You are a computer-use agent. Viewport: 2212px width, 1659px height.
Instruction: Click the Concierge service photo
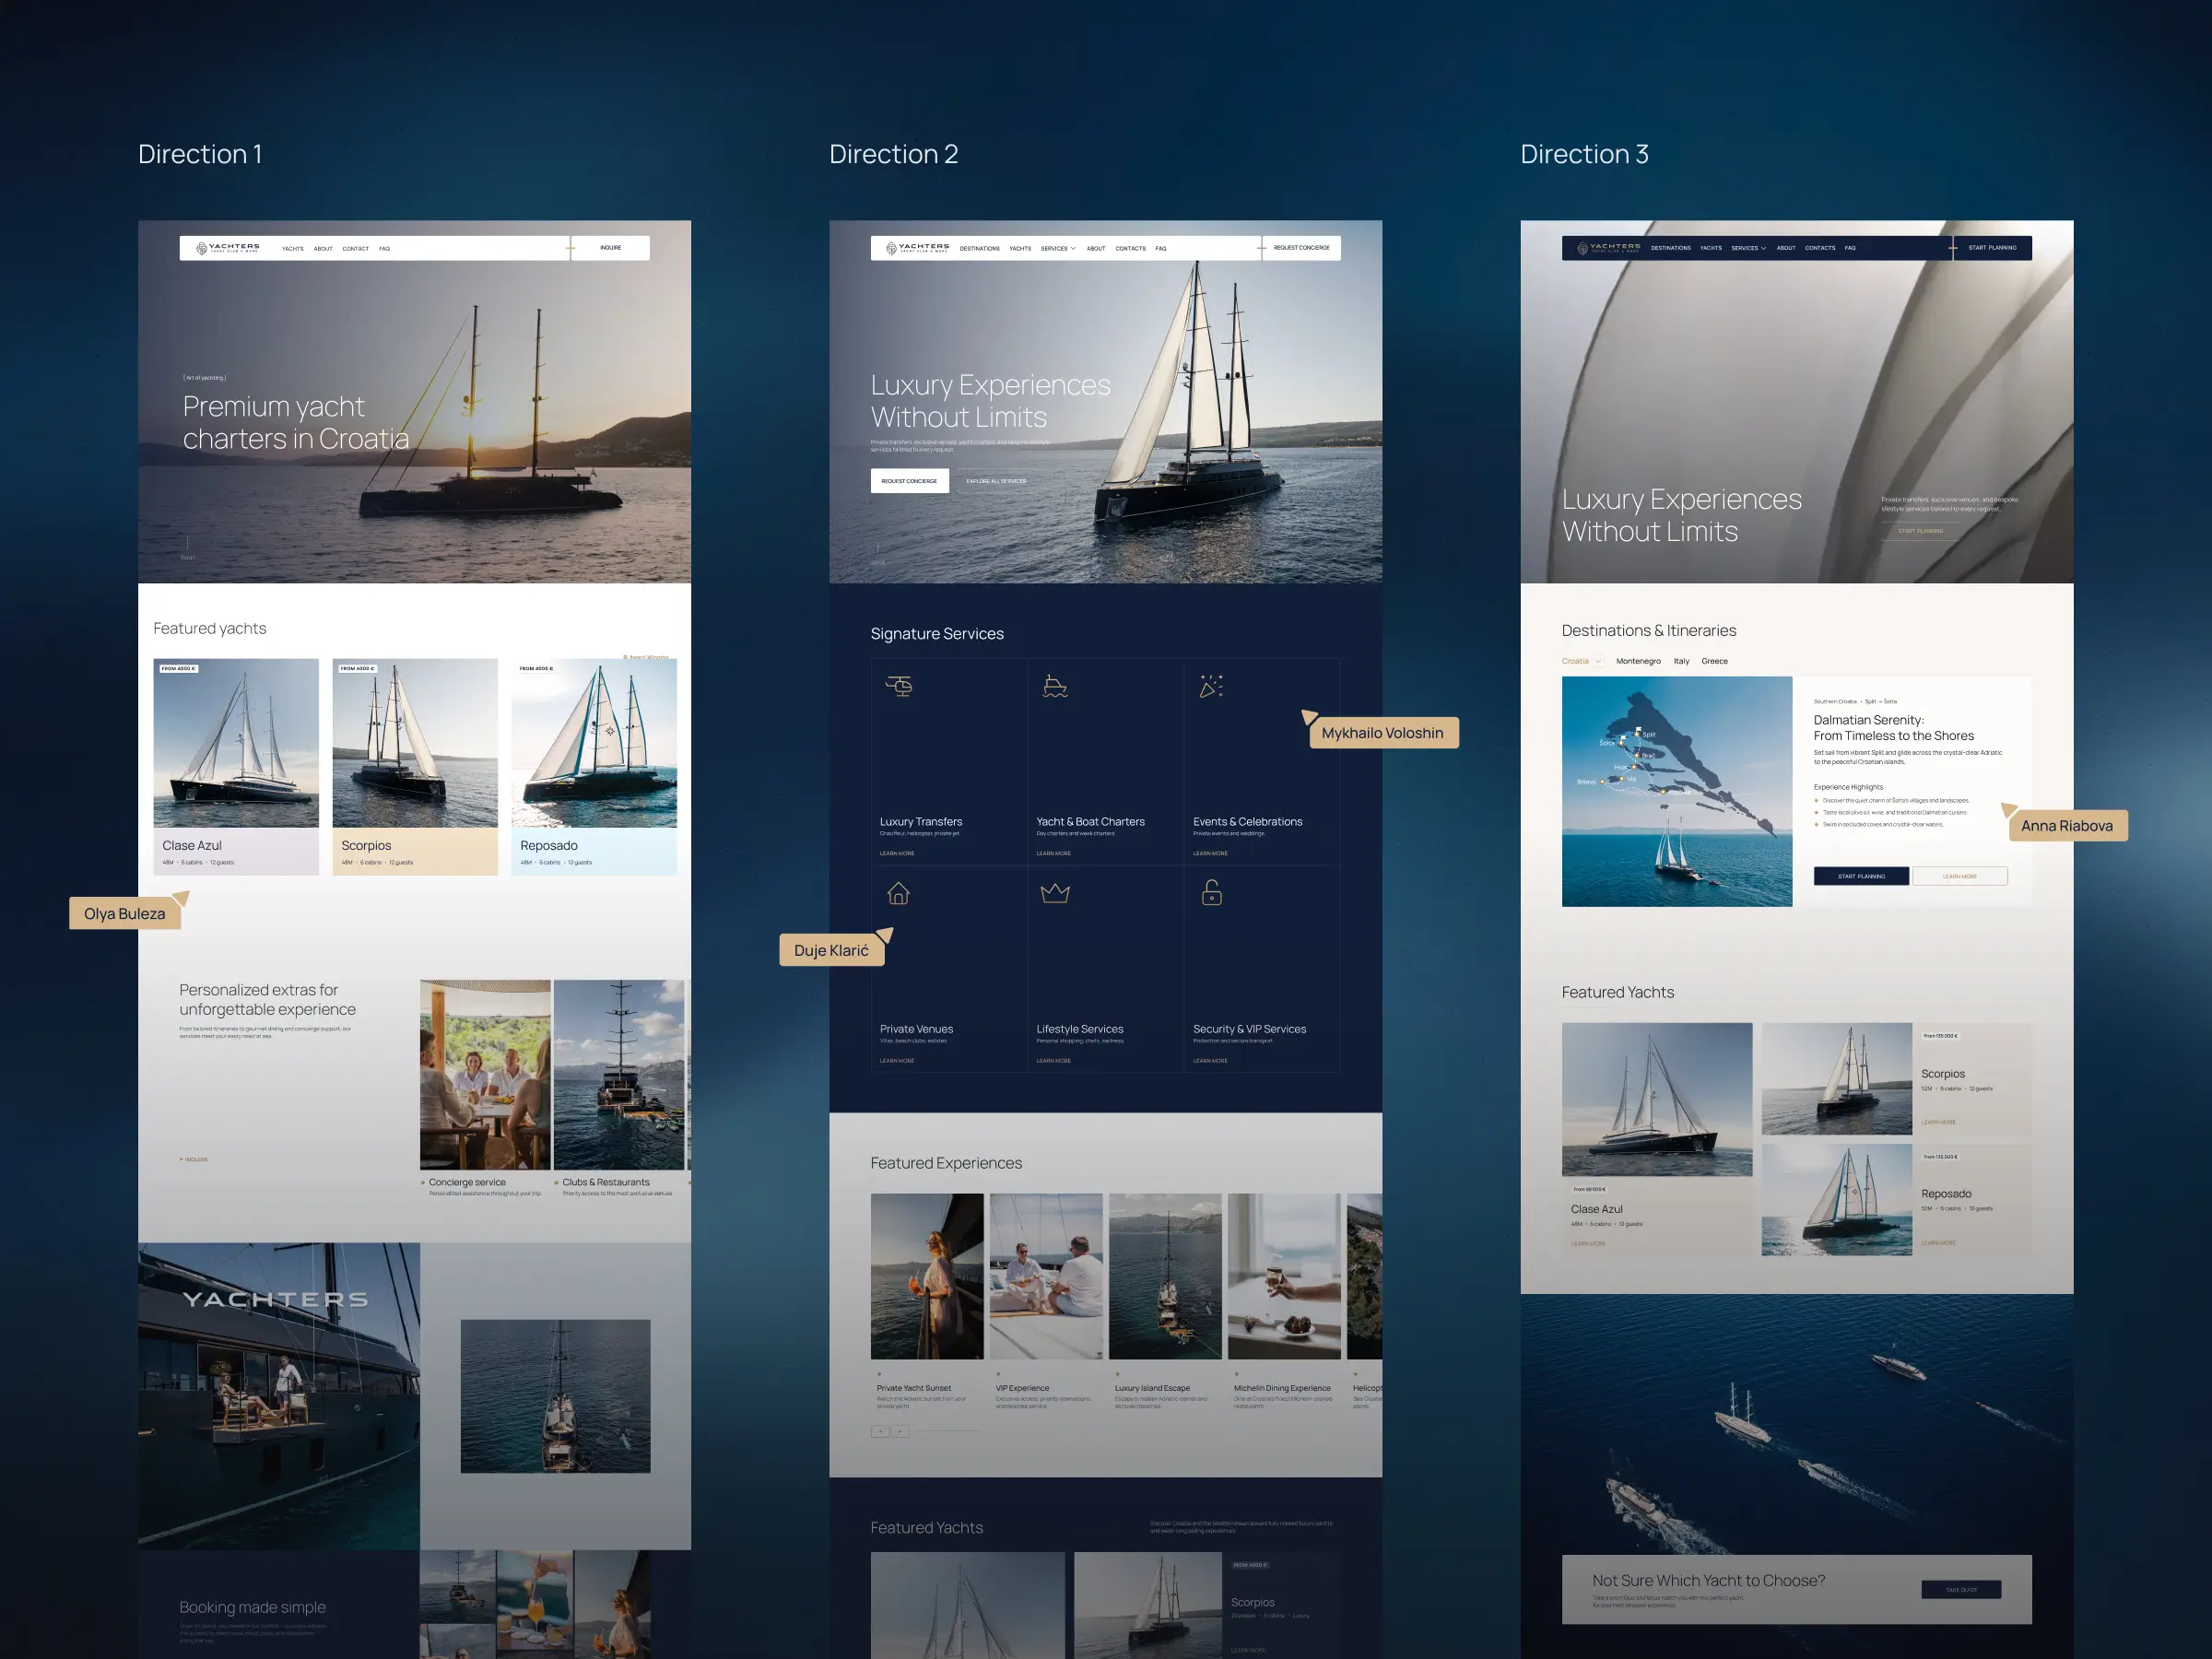[485, 1075]
